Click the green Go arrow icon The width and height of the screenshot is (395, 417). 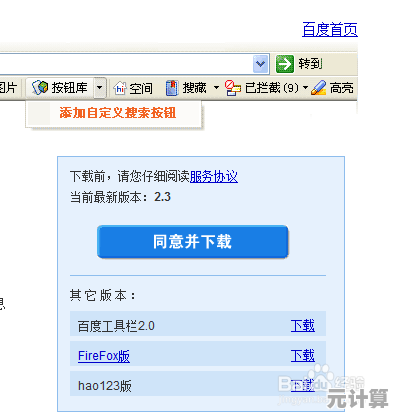(284, 64)
